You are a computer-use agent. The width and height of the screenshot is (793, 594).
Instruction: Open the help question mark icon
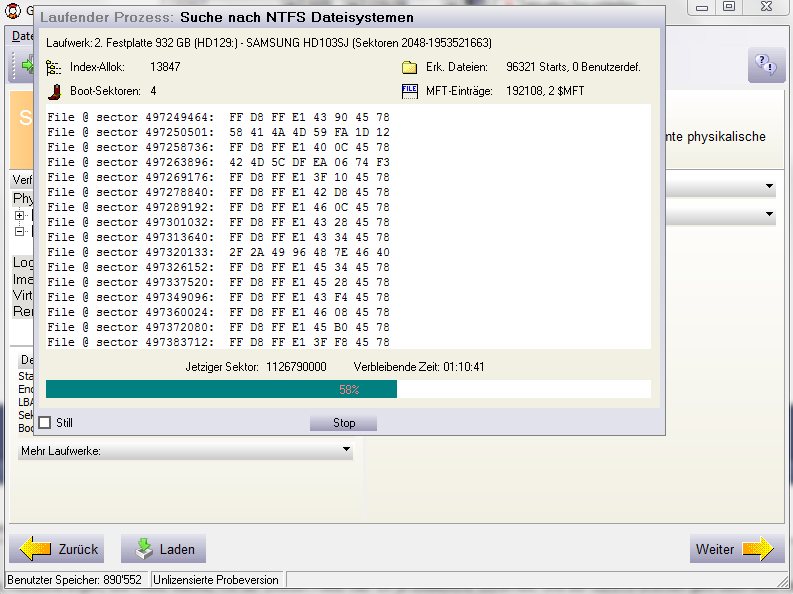click(x=765, y=66)
